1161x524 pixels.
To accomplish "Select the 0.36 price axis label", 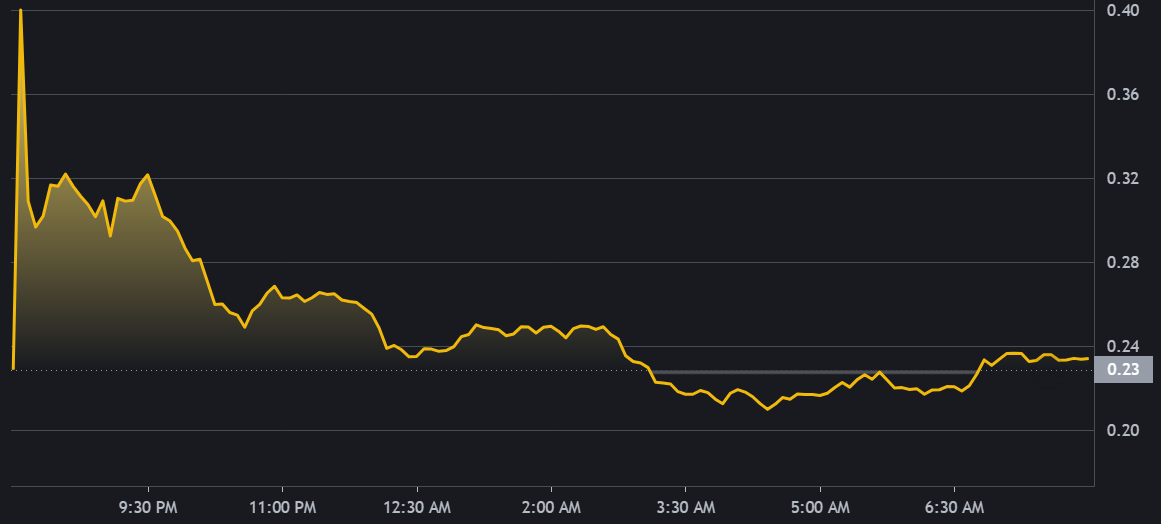I will point(1123,95).
